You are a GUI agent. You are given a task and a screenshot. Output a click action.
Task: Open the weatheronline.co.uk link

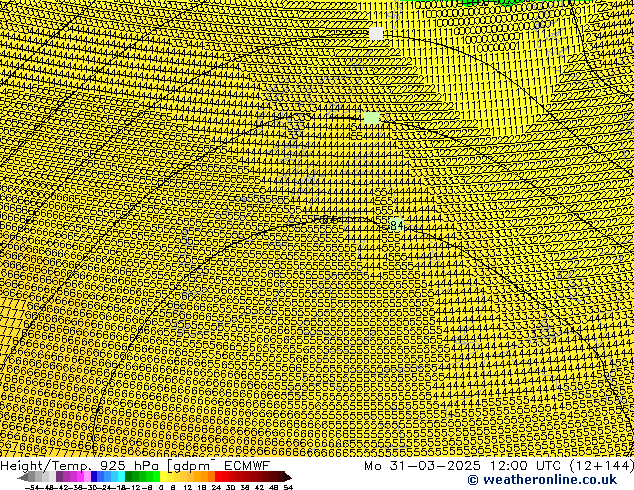tap(542, 480)
